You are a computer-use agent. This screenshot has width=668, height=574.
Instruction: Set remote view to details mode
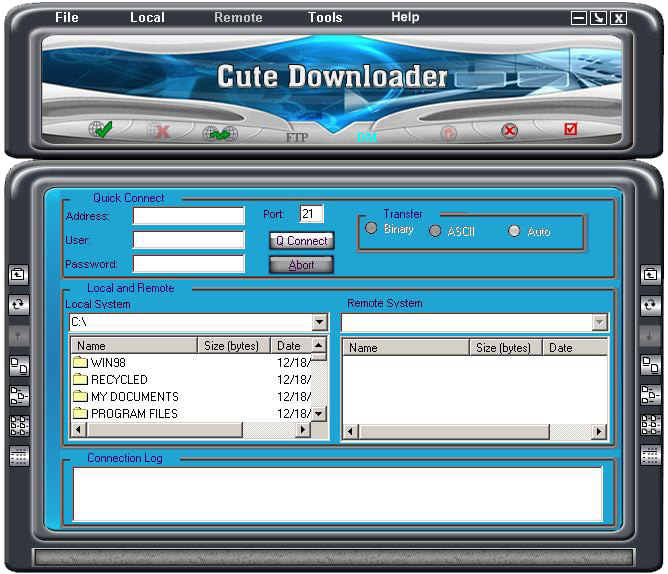tap(651, 456)
